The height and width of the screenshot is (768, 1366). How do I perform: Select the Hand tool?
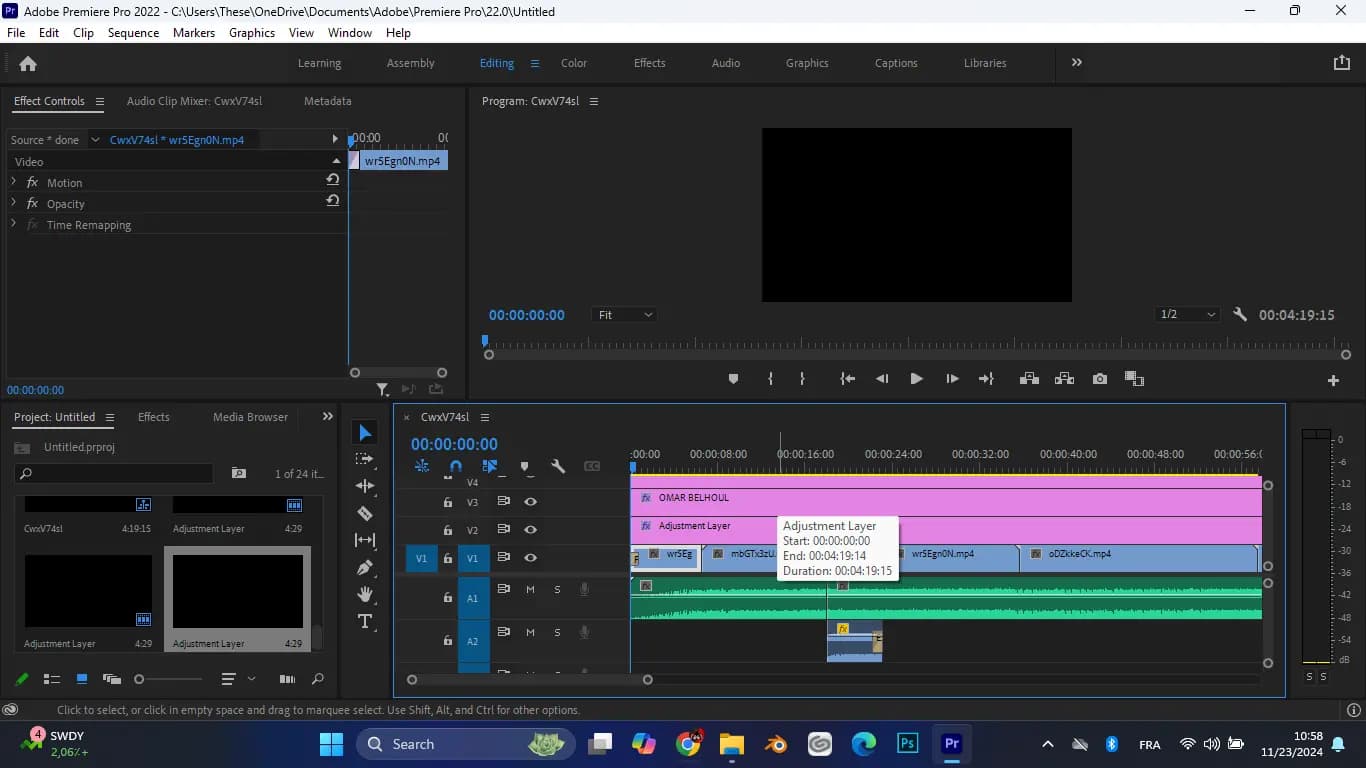[x=365, y=594]
